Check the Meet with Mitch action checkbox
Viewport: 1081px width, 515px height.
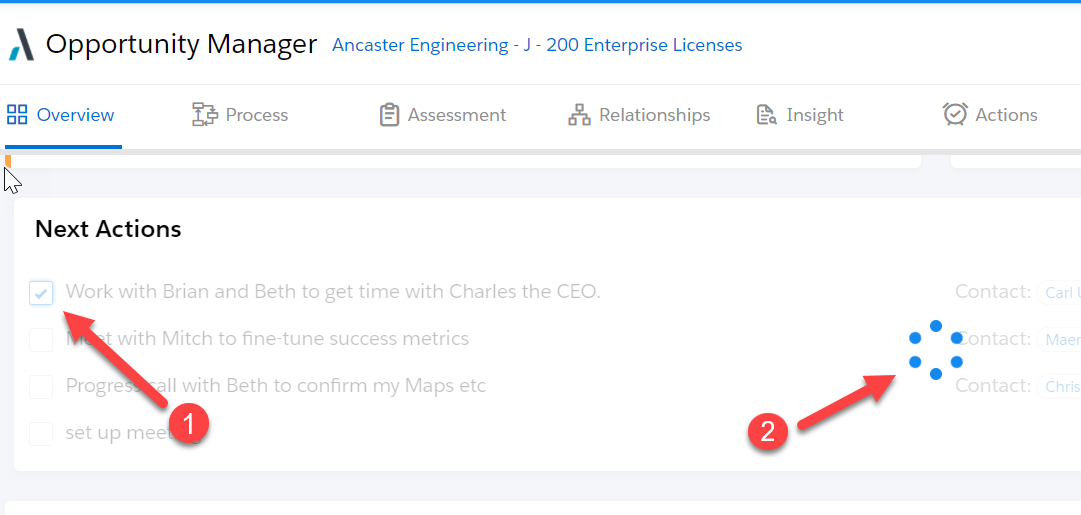click(x=41, y=340)
